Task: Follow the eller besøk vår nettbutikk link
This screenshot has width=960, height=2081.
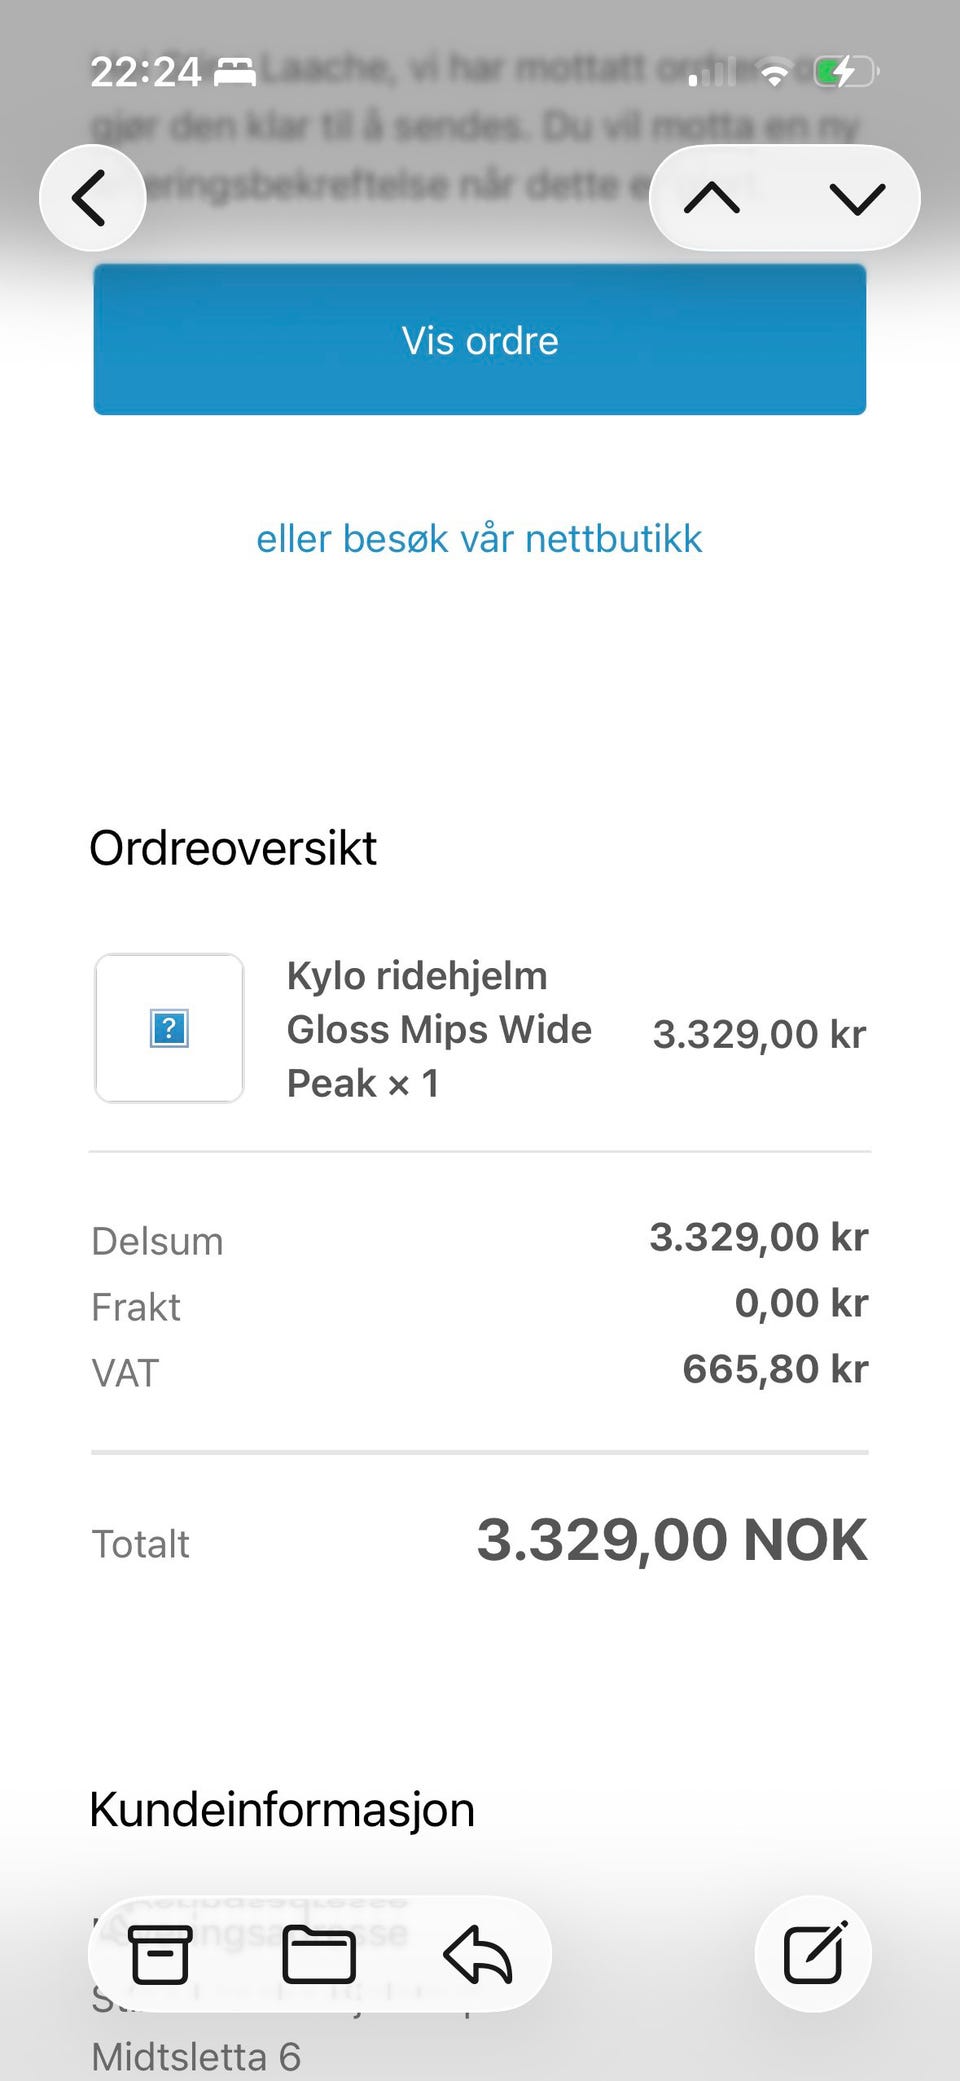Action: click(480, 539)
